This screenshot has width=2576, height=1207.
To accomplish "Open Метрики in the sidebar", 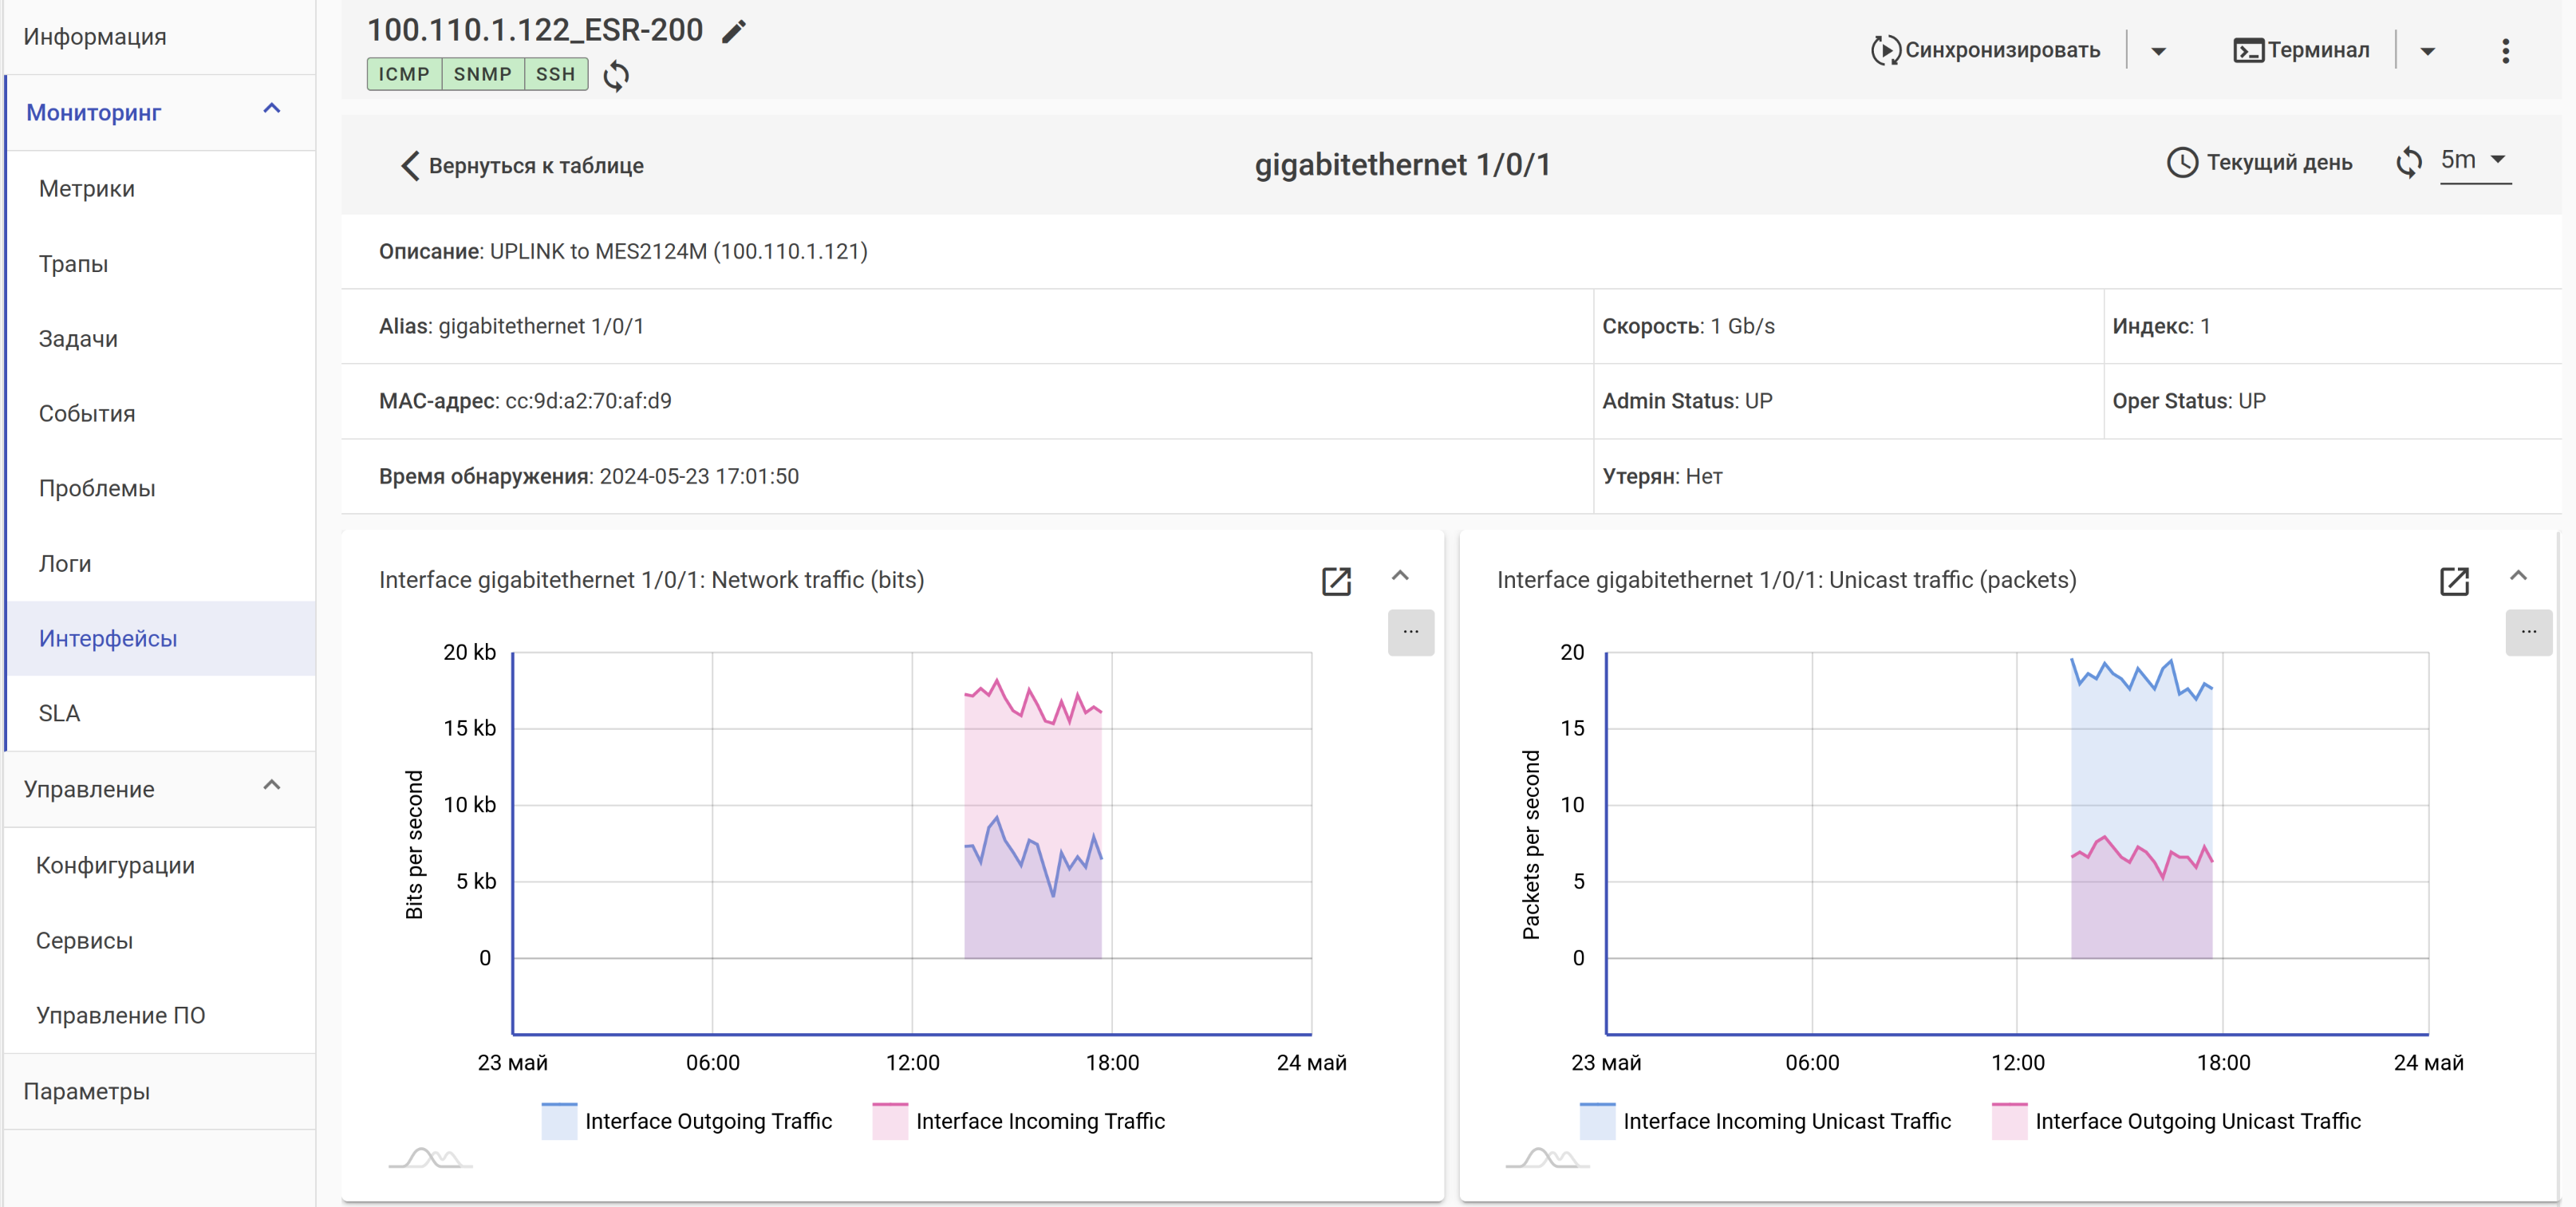I will [x=87, y=188].
